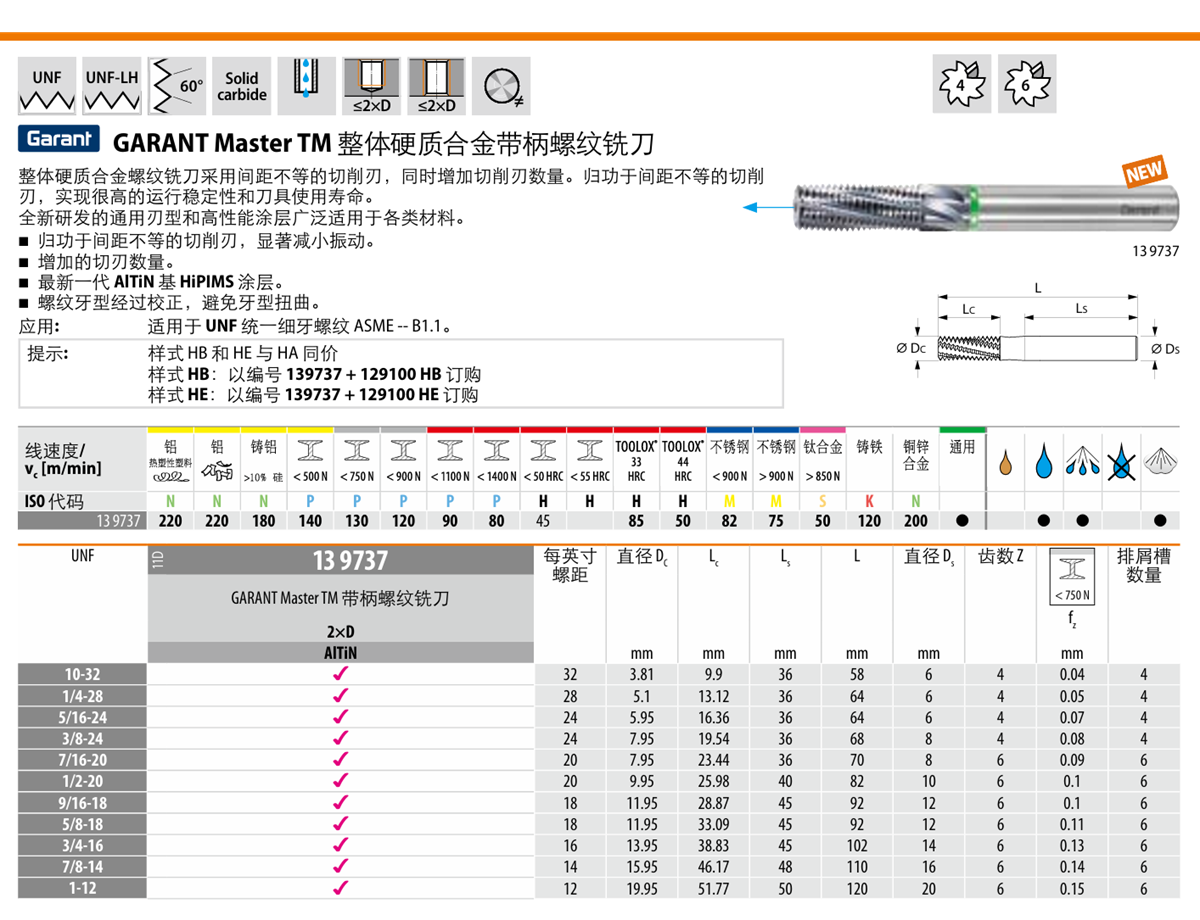Image resolution: width=1200 pixels, height=920 pixels.
Task: Click the 钛合金 titanium alloy column header
Action: pyautogui.click(x=823, y=448)
